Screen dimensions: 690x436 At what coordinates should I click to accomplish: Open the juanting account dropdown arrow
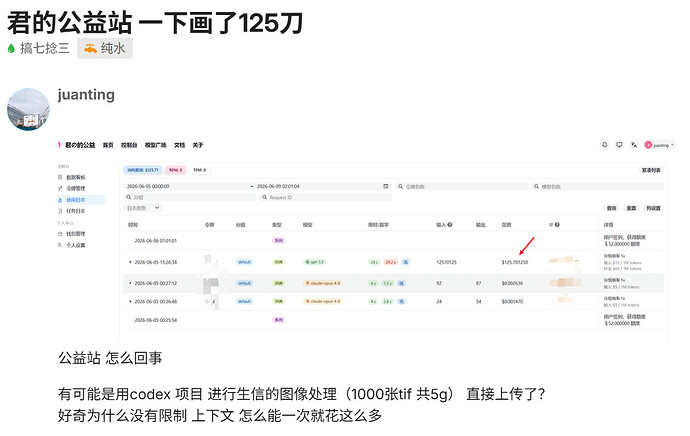(x=672, y=145)
